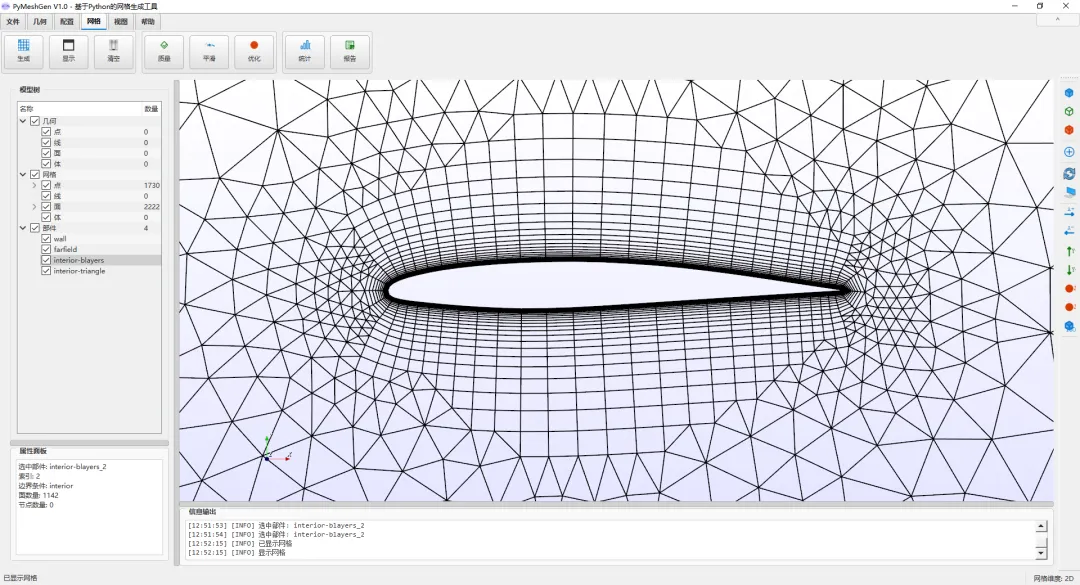This screenshot has width=1080, height=585.
Task: Apply the 平滑 (smooth) mesh tool
Action: click(x=209, y=51)
